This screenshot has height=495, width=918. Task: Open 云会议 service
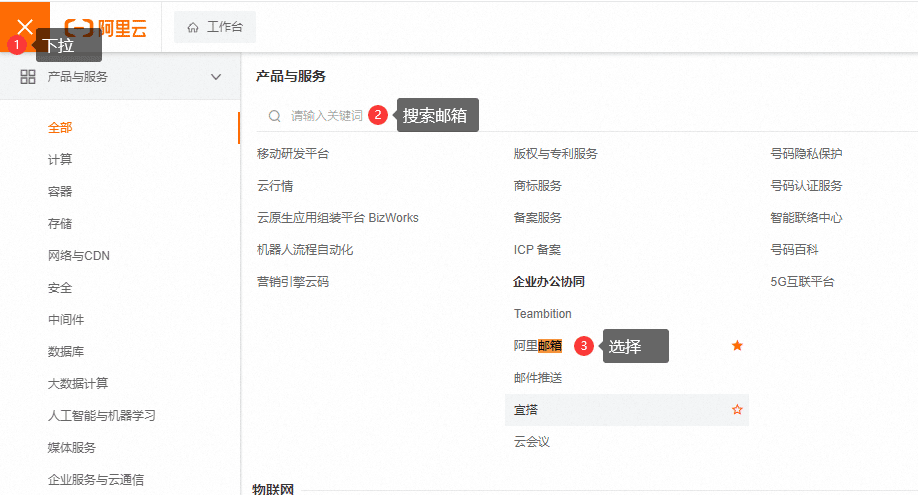(532, 442)
